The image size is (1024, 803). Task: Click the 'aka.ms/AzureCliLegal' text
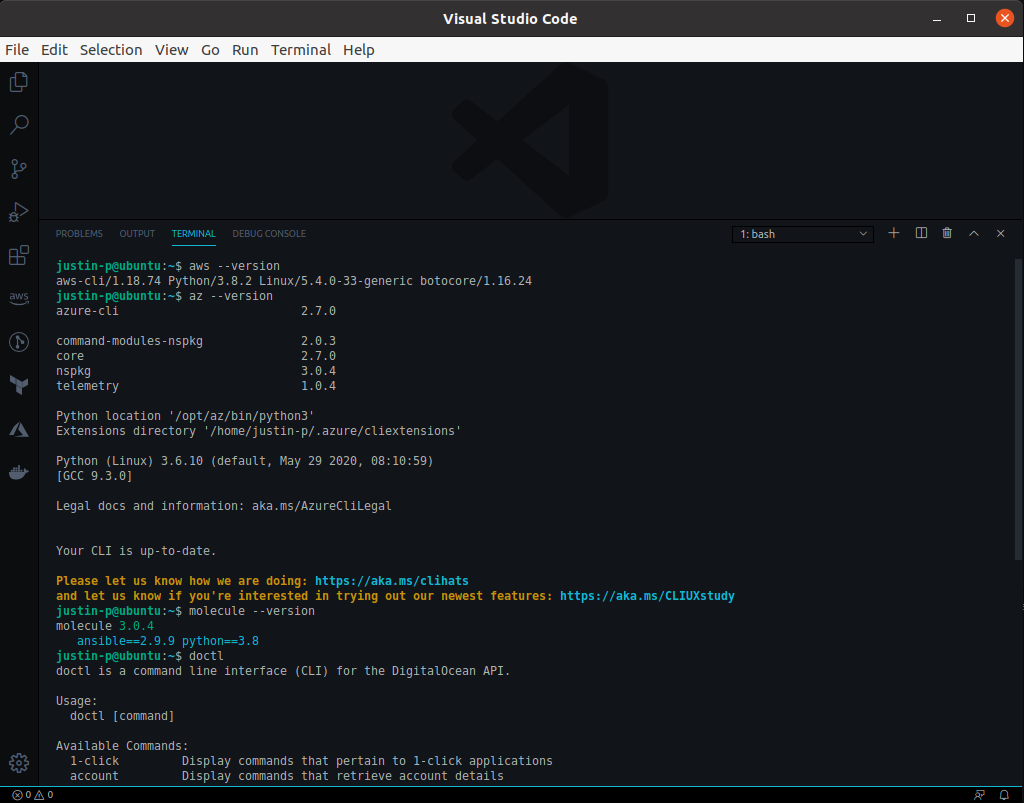[x=322, y=506]
